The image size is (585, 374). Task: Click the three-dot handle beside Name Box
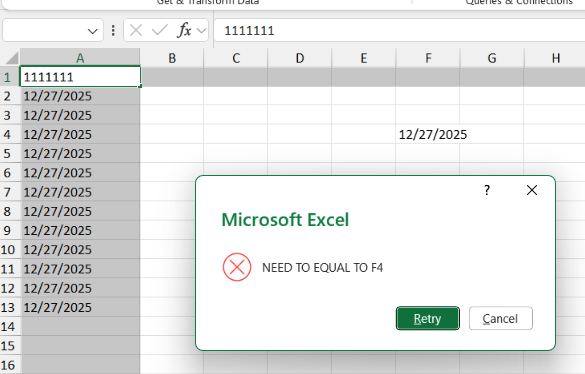coord(113,30)
